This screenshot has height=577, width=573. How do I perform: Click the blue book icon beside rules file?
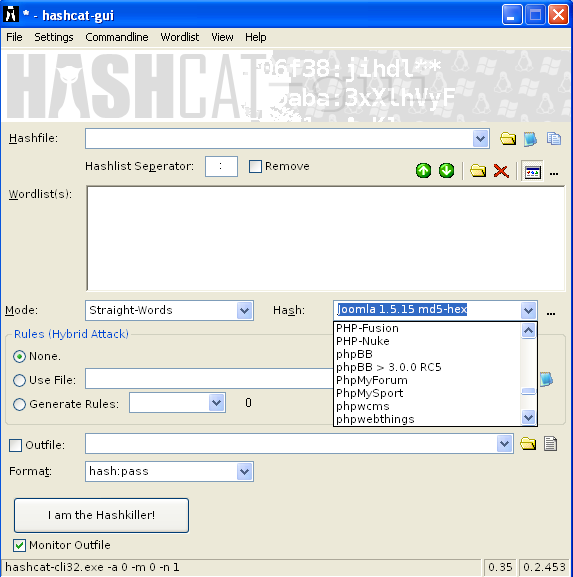click(x=547, y=379)
